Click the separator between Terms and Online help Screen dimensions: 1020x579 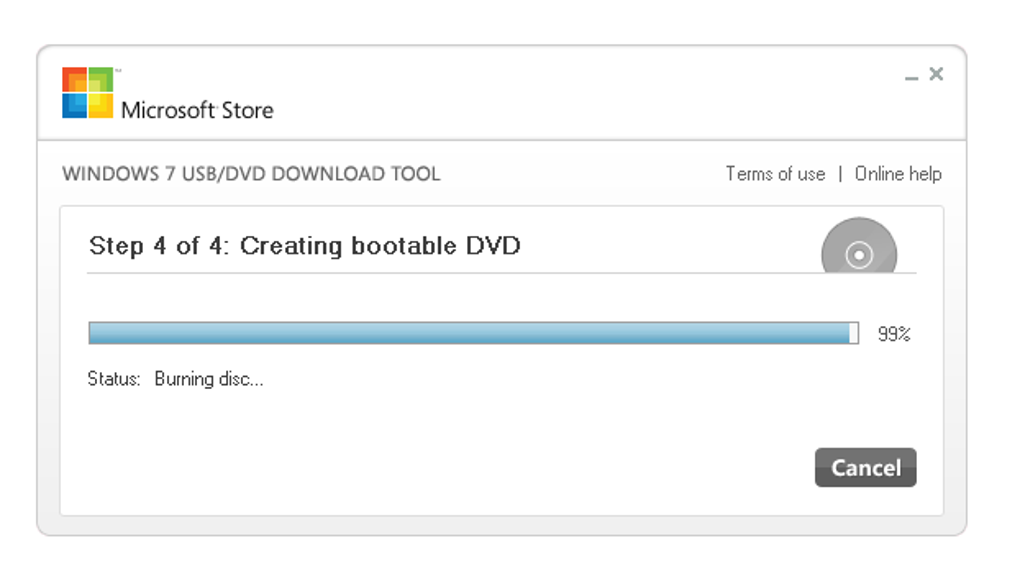click(840, 174)
